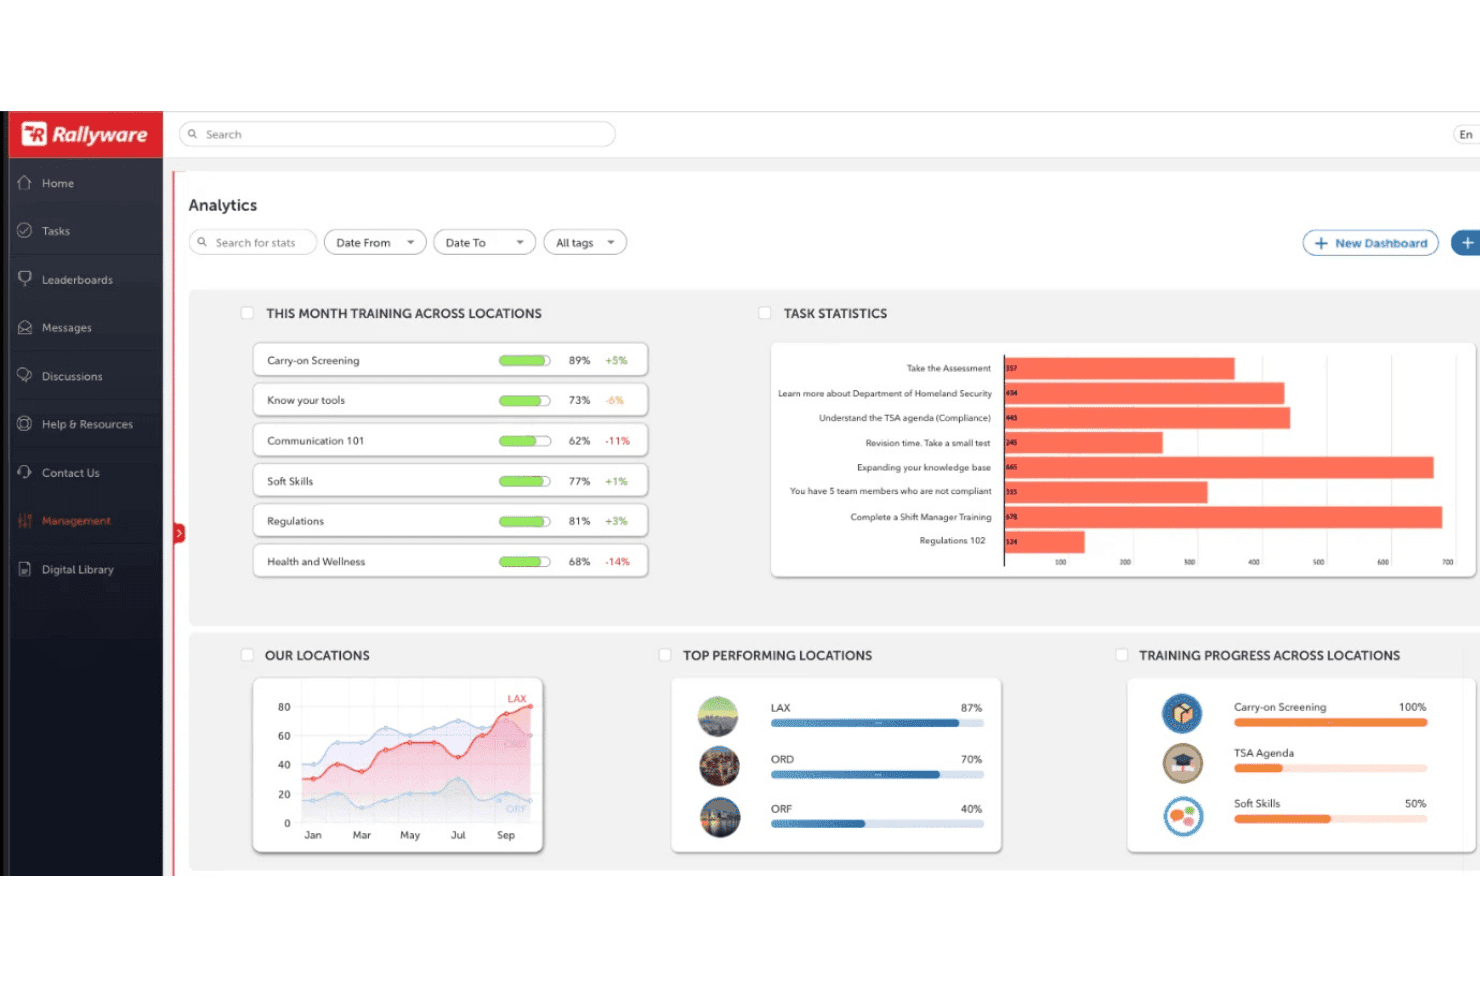The height and width of the screenshot is (987, 1480).
Task: Click the TSA Agenda graduation cap icon
Action: (x=1182, y=763)
